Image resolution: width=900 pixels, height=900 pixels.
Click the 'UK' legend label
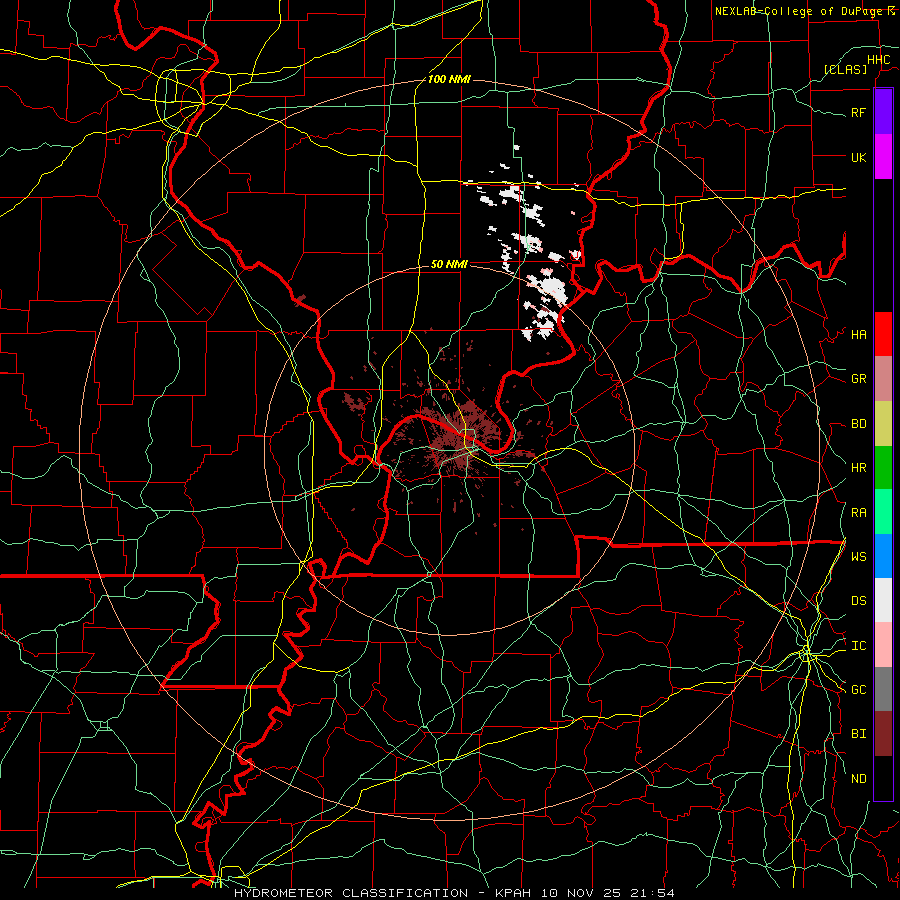point(858,158)
